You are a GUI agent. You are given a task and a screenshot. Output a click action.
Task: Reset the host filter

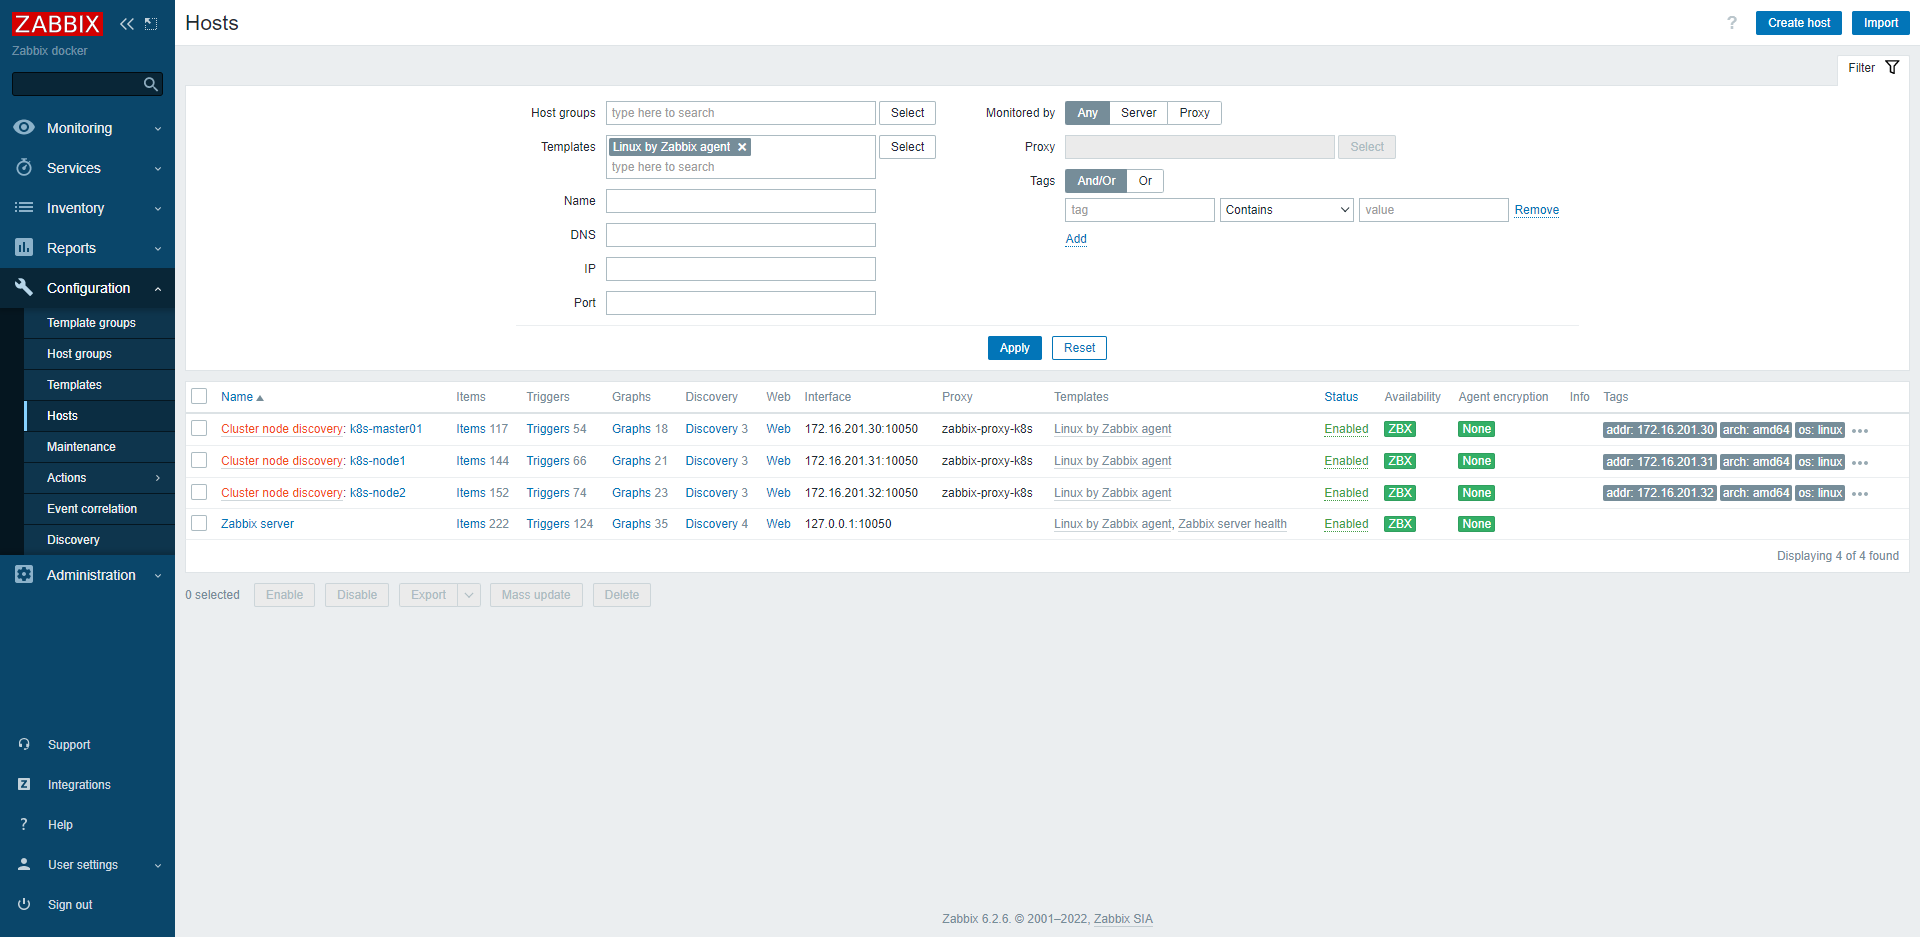[x=1079, y=348]
